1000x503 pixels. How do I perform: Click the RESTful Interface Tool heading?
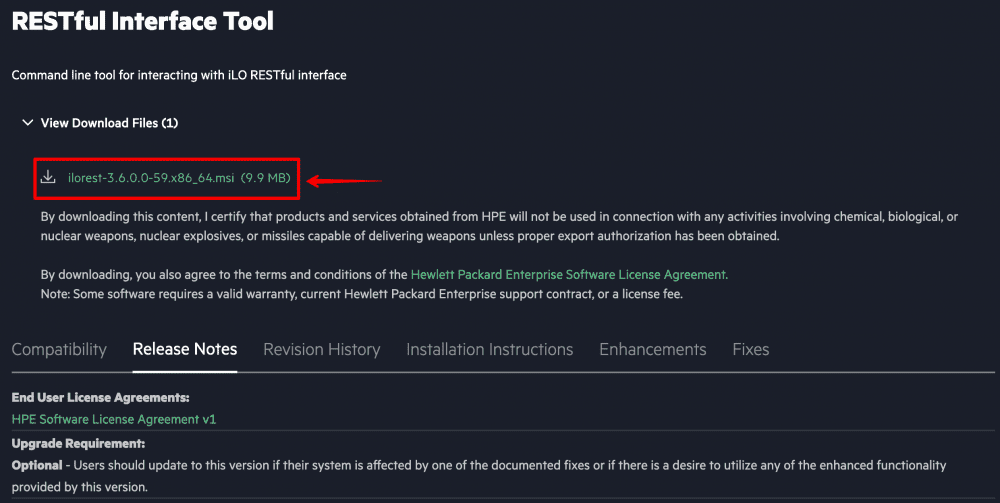143,21
